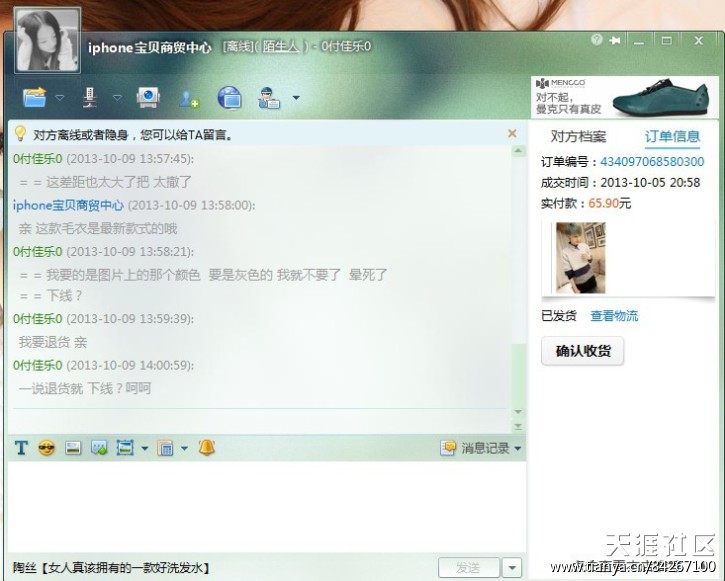725x581 pixels.
Task: Pin the chat window on top
Action: (615, 40)
